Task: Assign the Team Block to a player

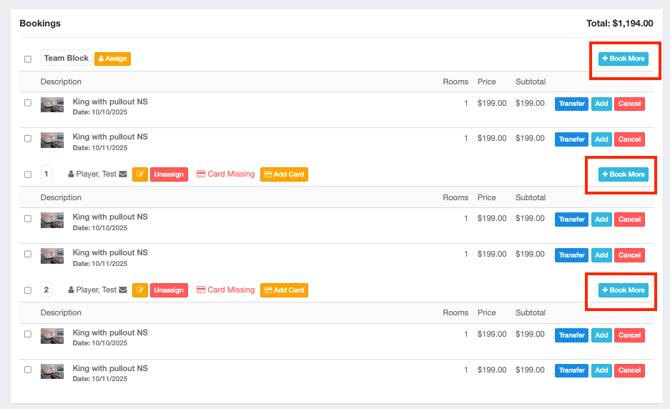Action: click(113, 59)
